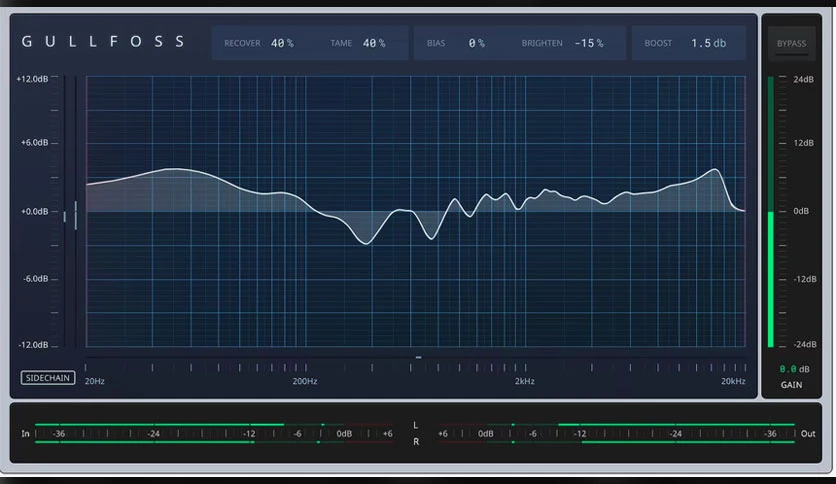Click the +6.0dB scale label

pyautogui.click(x=34, y=142)
